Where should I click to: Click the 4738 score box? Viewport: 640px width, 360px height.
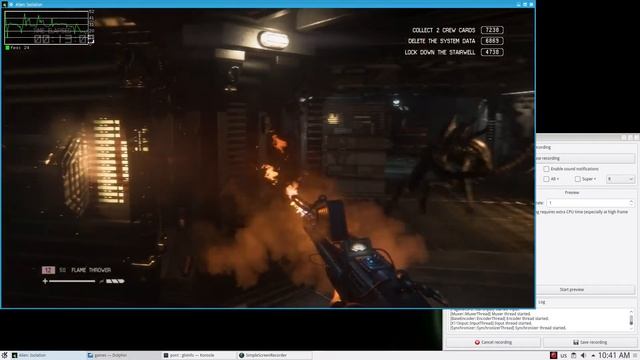(492, 52)
